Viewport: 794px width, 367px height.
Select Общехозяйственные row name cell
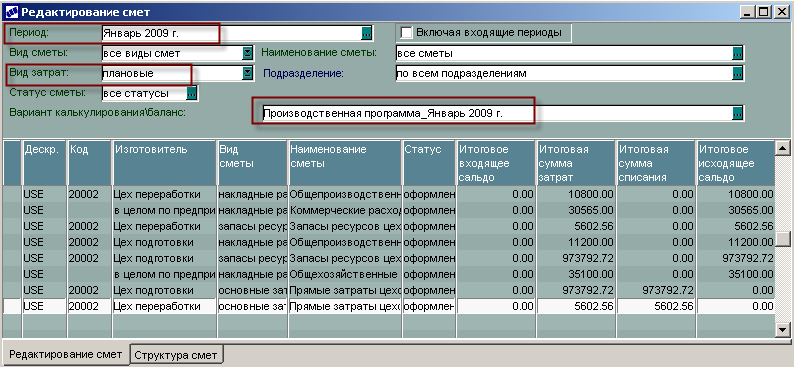pyautogui.click(x=345, y=274)
